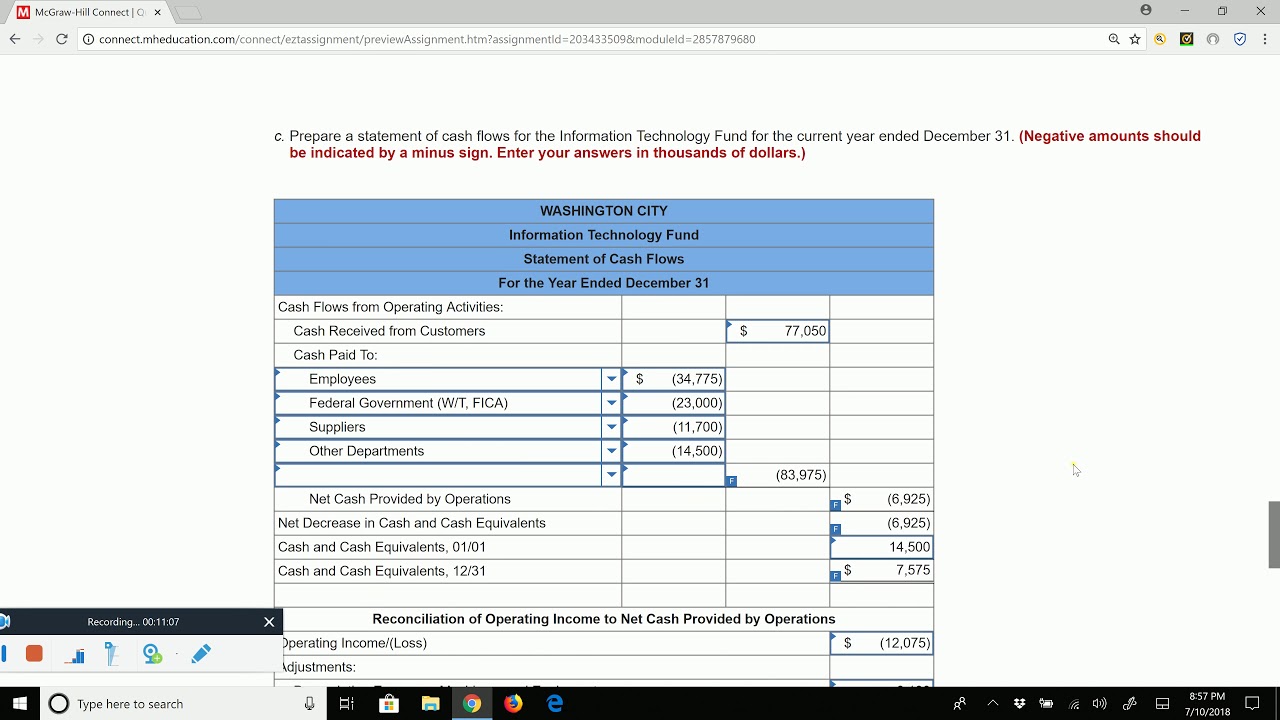The height and width of the screenshot is (720, 1280).
Task: Click the Cash and Cash Equivalents 01/01 field 14,500
Action: point(882,547)
